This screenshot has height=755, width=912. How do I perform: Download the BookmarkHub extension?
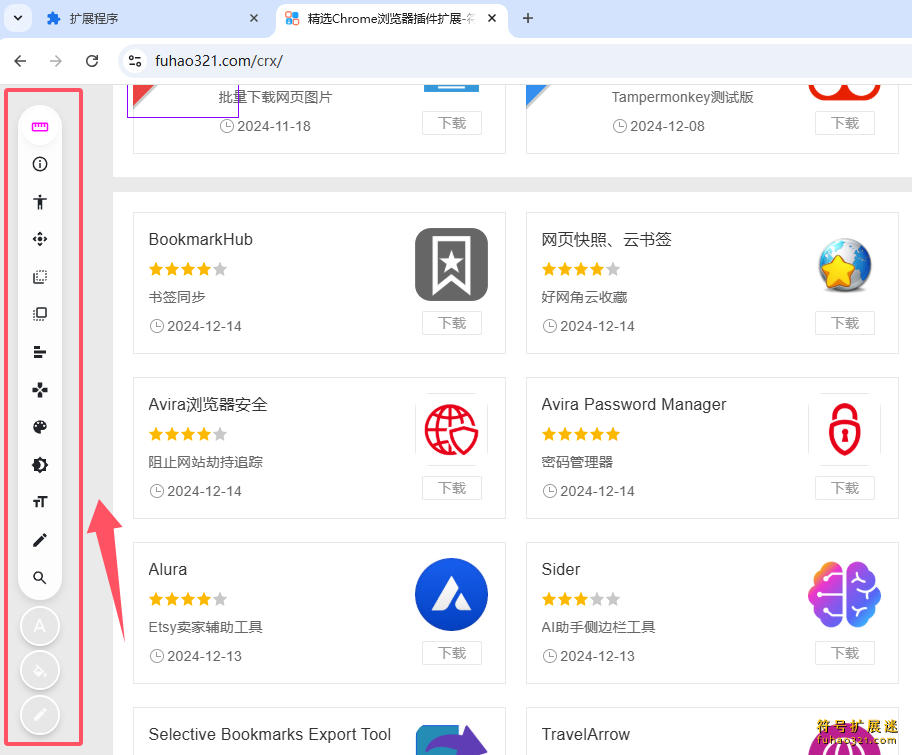(x=452, y=323)
